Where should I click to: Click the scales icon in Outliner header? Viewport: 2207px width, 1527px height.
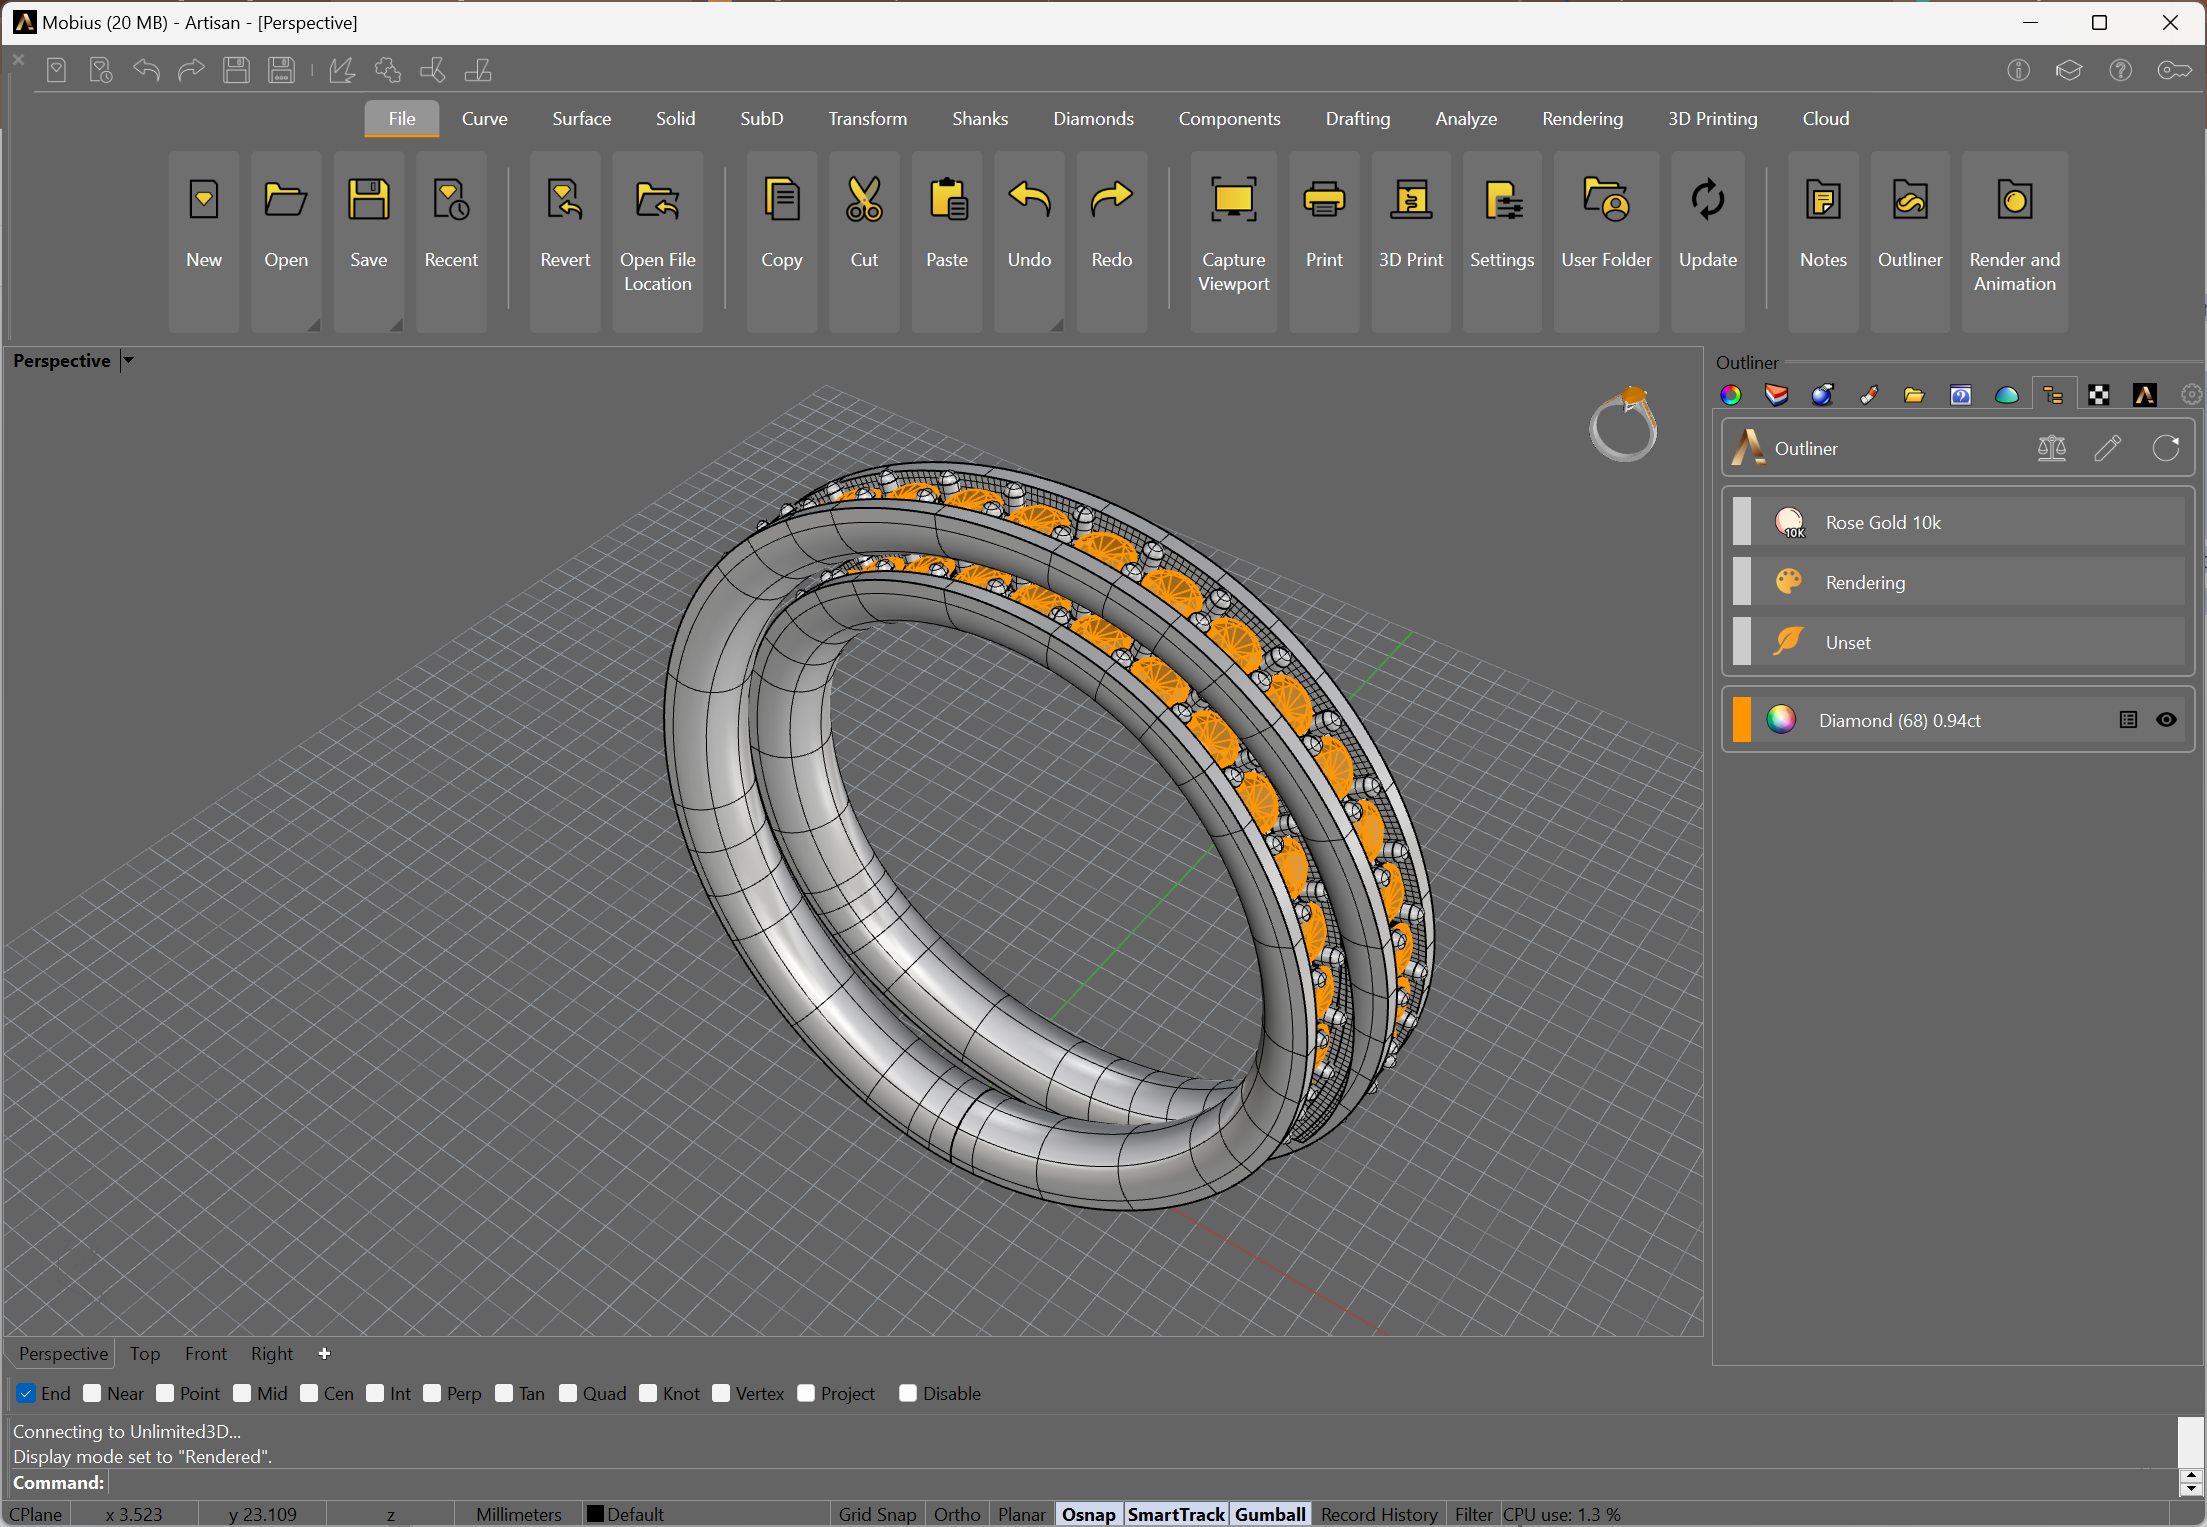point(2051,448)
